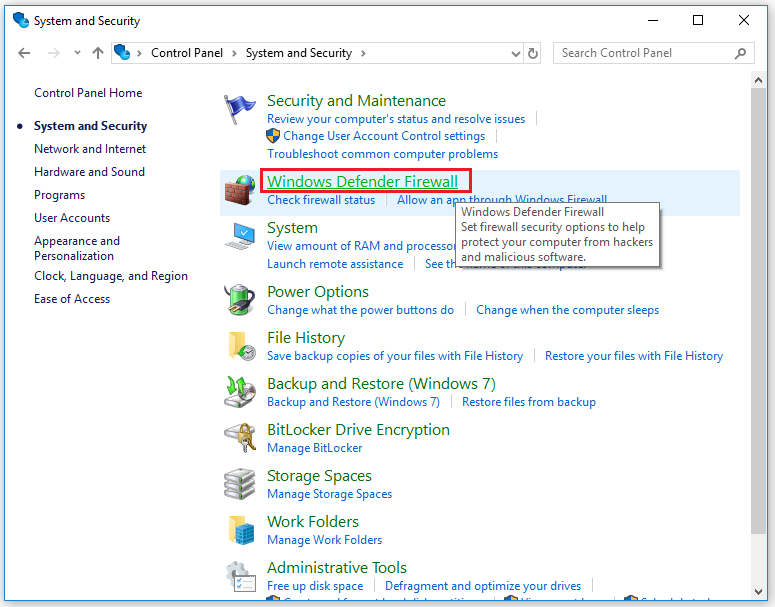The height and width of the screenshot is (607, 775).
Task: Open Programs category in the sidebar
Action: point(59,195)
